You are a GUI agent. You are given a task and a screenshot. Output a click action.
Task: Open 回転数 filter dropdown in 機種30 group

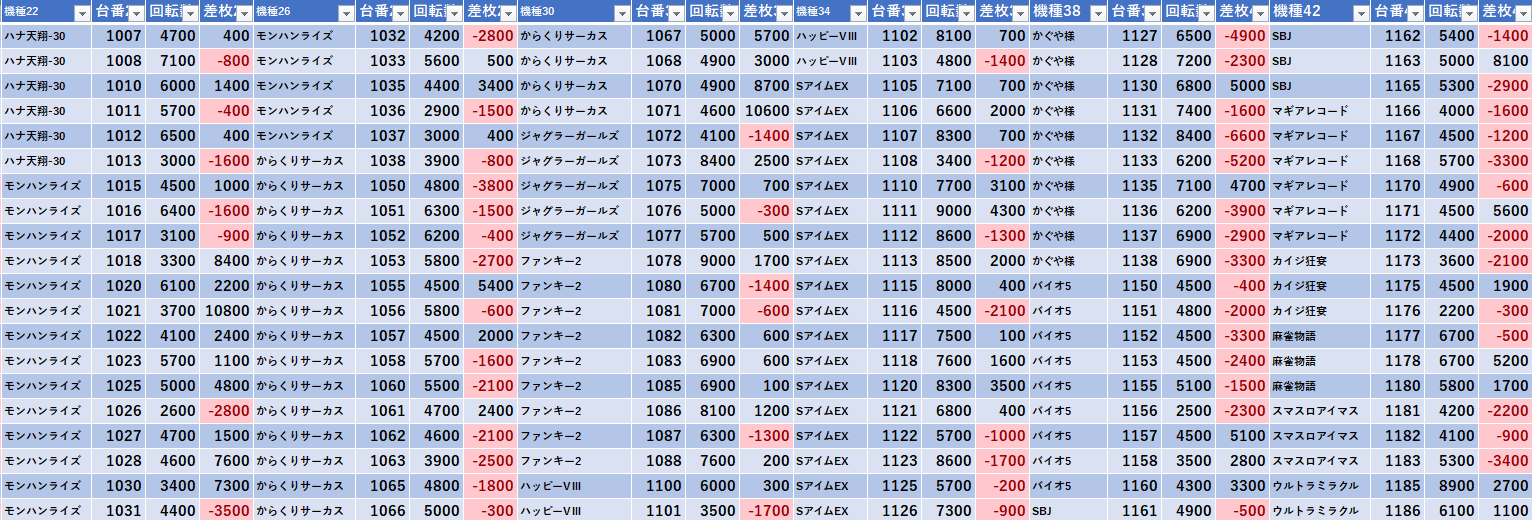729,13
